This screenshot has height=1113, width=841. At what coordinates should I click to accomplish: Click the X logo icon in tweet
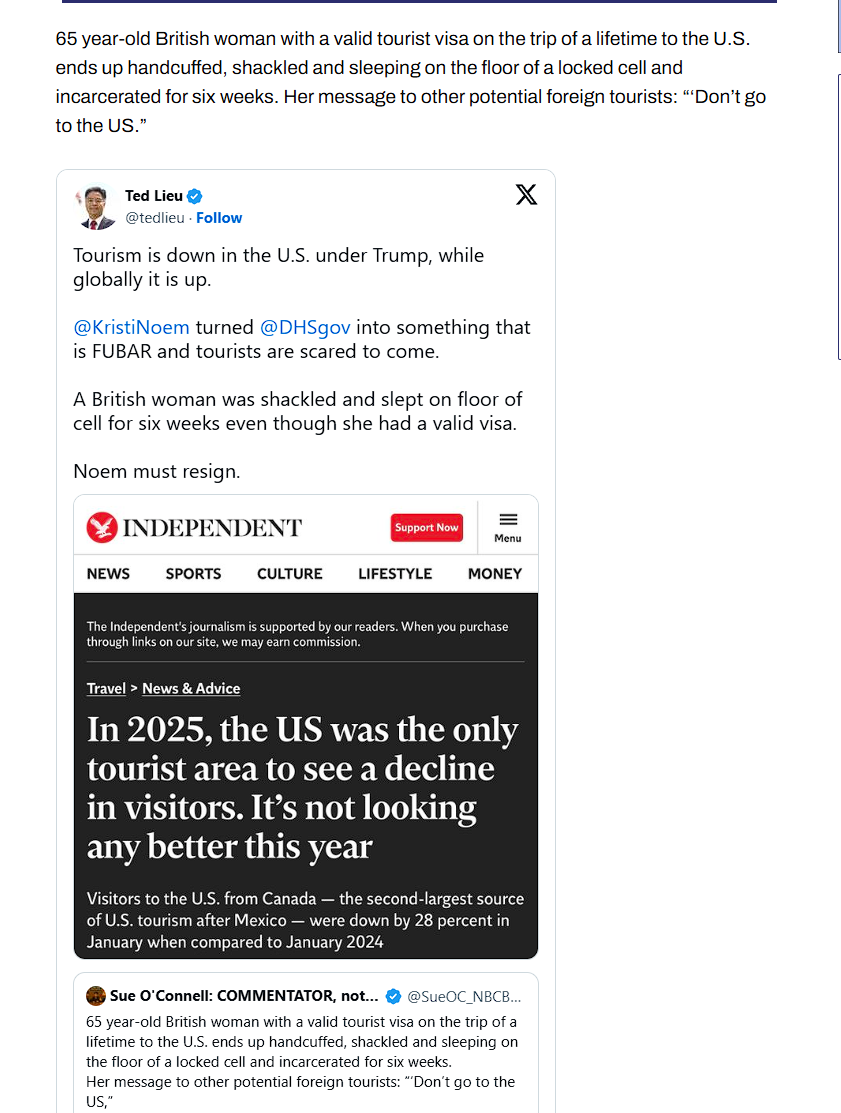click(526, 195)
